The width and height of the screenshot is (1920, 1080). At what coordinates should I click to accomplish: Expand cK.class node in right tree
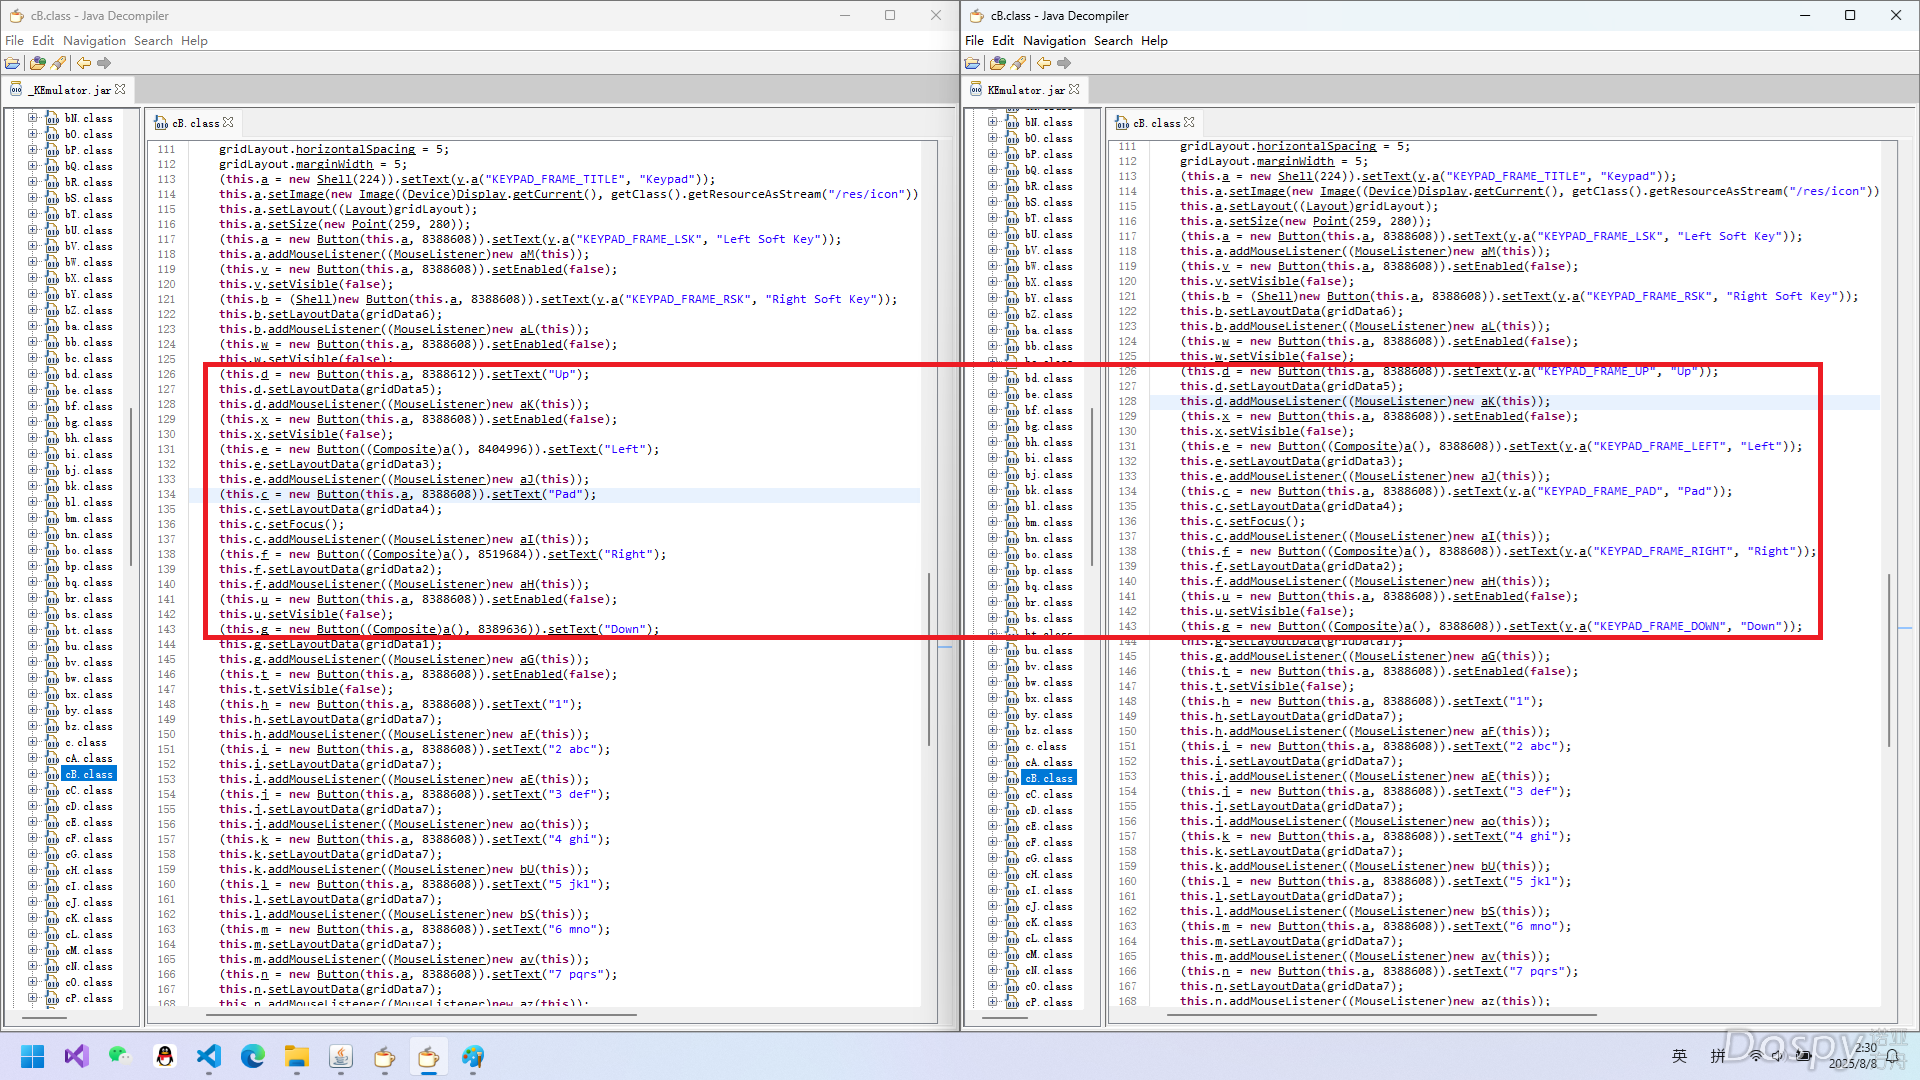click(992, 922)
